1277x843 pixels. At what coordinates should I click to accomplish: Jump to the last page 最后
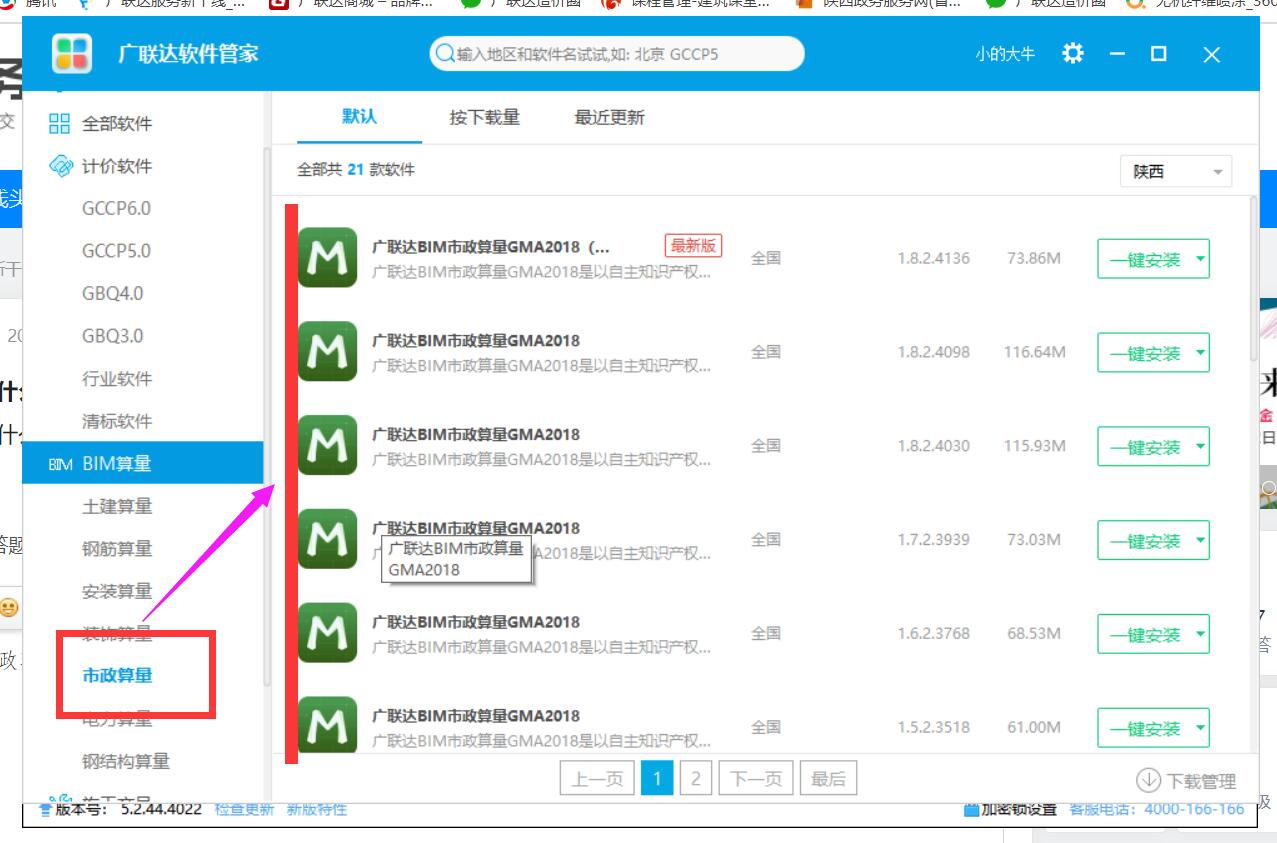[828, 779]
